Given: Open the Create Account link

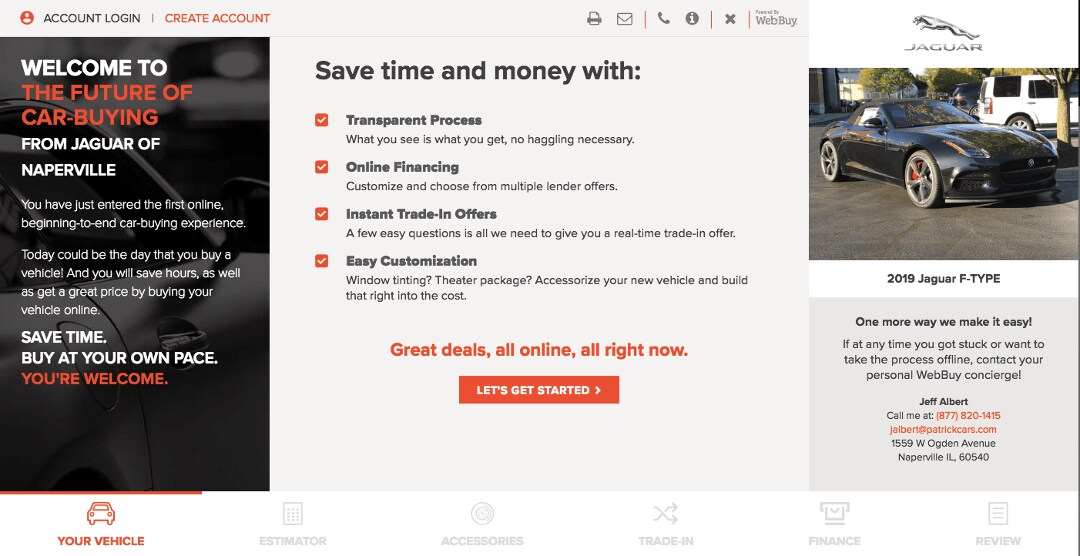Looking at the screenshot, I should [x=217, y=18].
